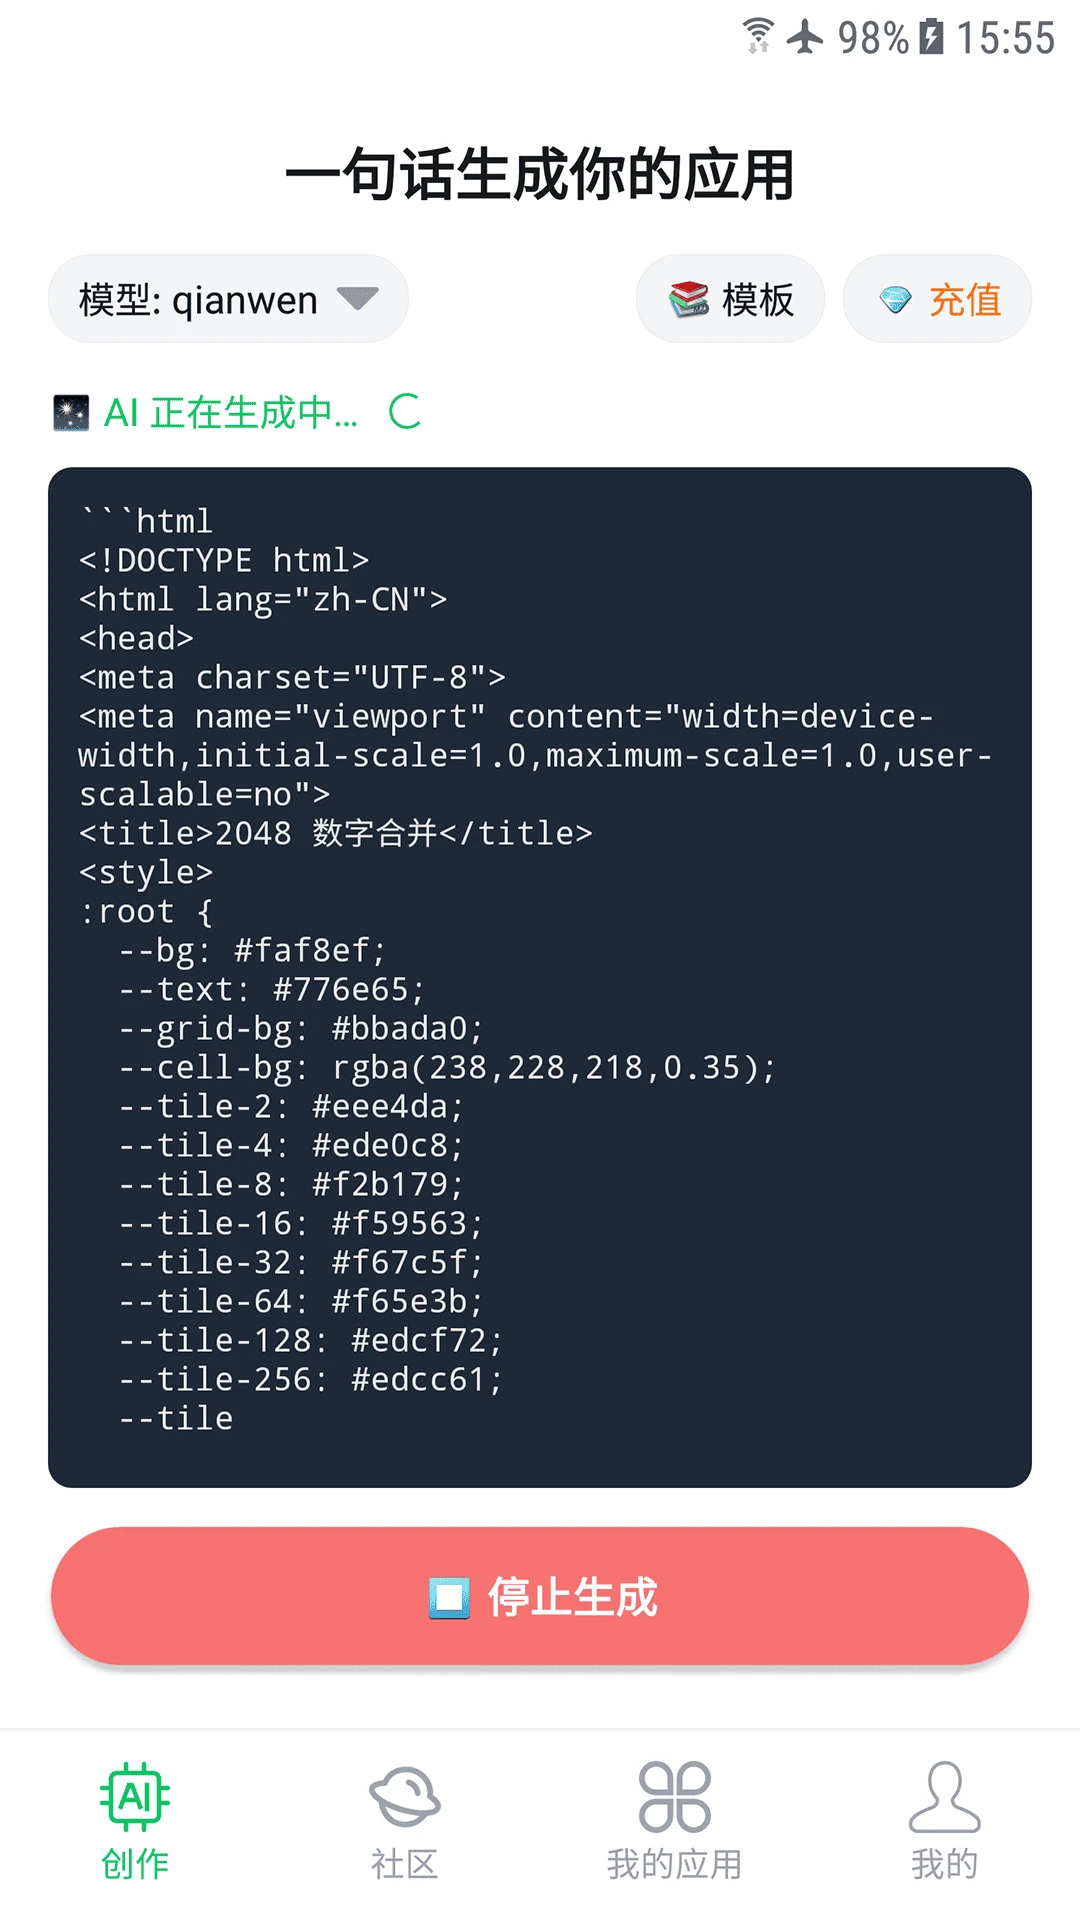The width and height of the screenshot is (1080, 1920).
Task: Click the sparkle icon before AI 正在生成中
Action: 71,413
